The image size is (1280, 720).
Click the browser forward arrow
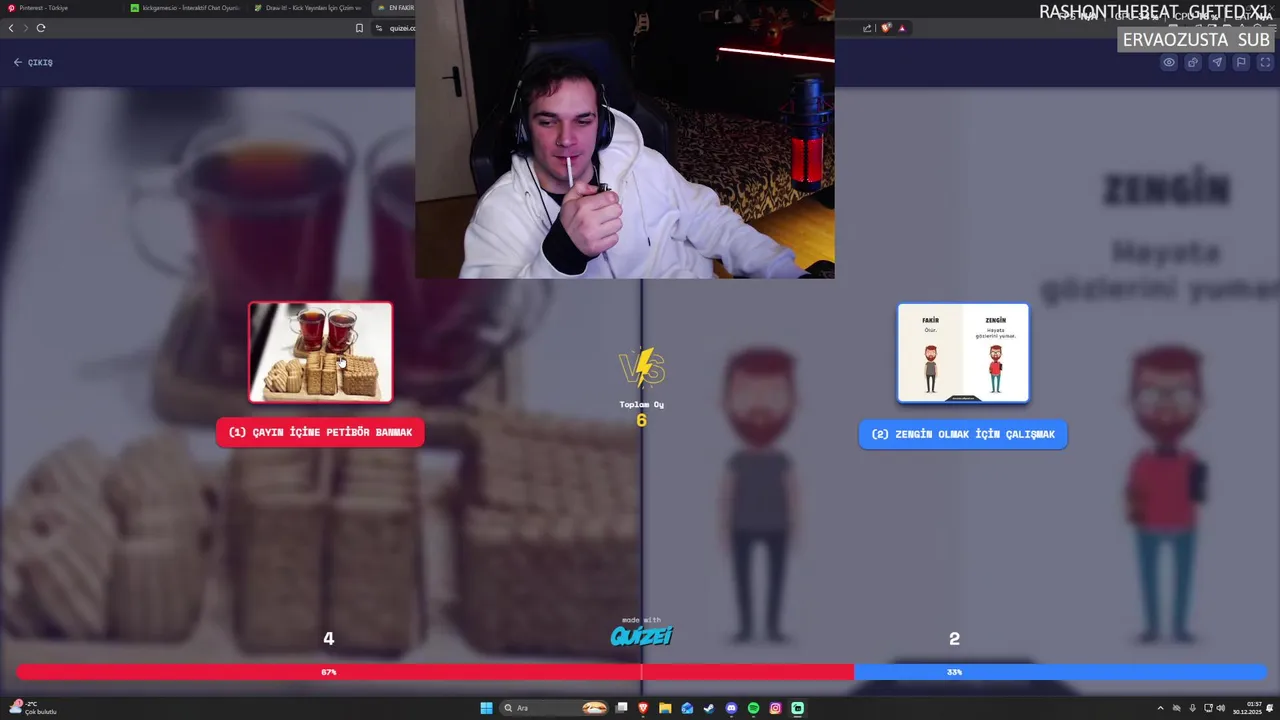26,28
